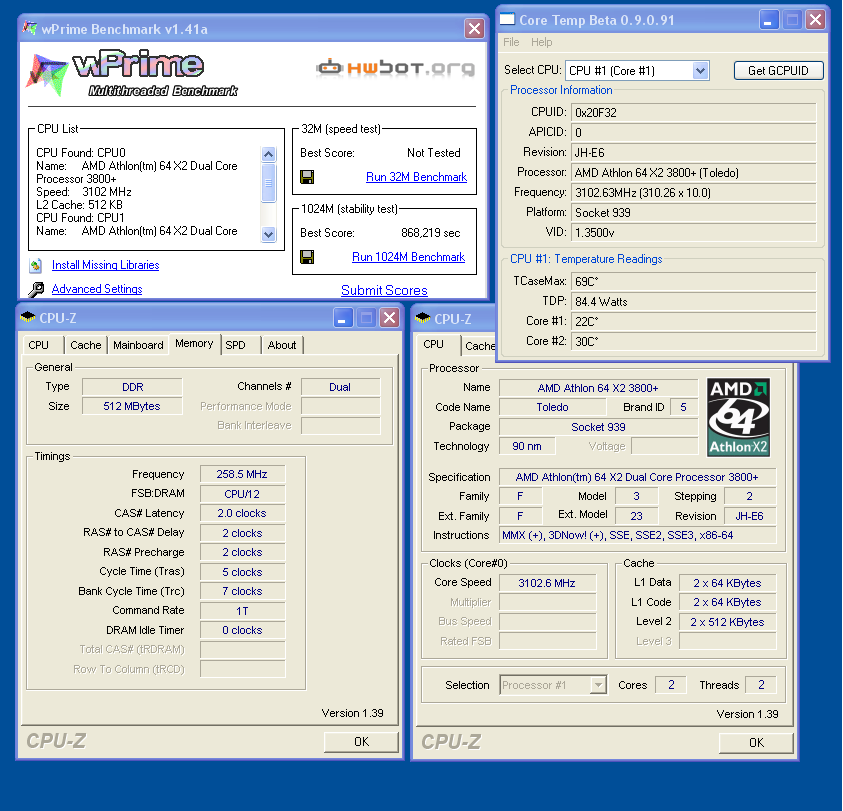843x811 pixels.
Task: Click Core Temp title bar application icon
Action: point(507,19)
